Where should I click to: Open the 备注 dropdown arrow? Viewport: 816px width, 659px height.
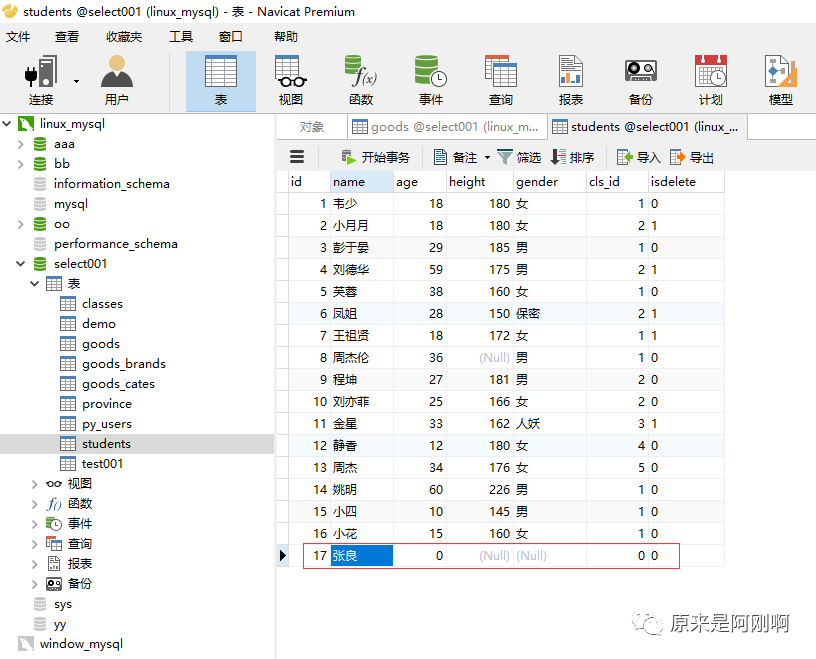(487, 157)
